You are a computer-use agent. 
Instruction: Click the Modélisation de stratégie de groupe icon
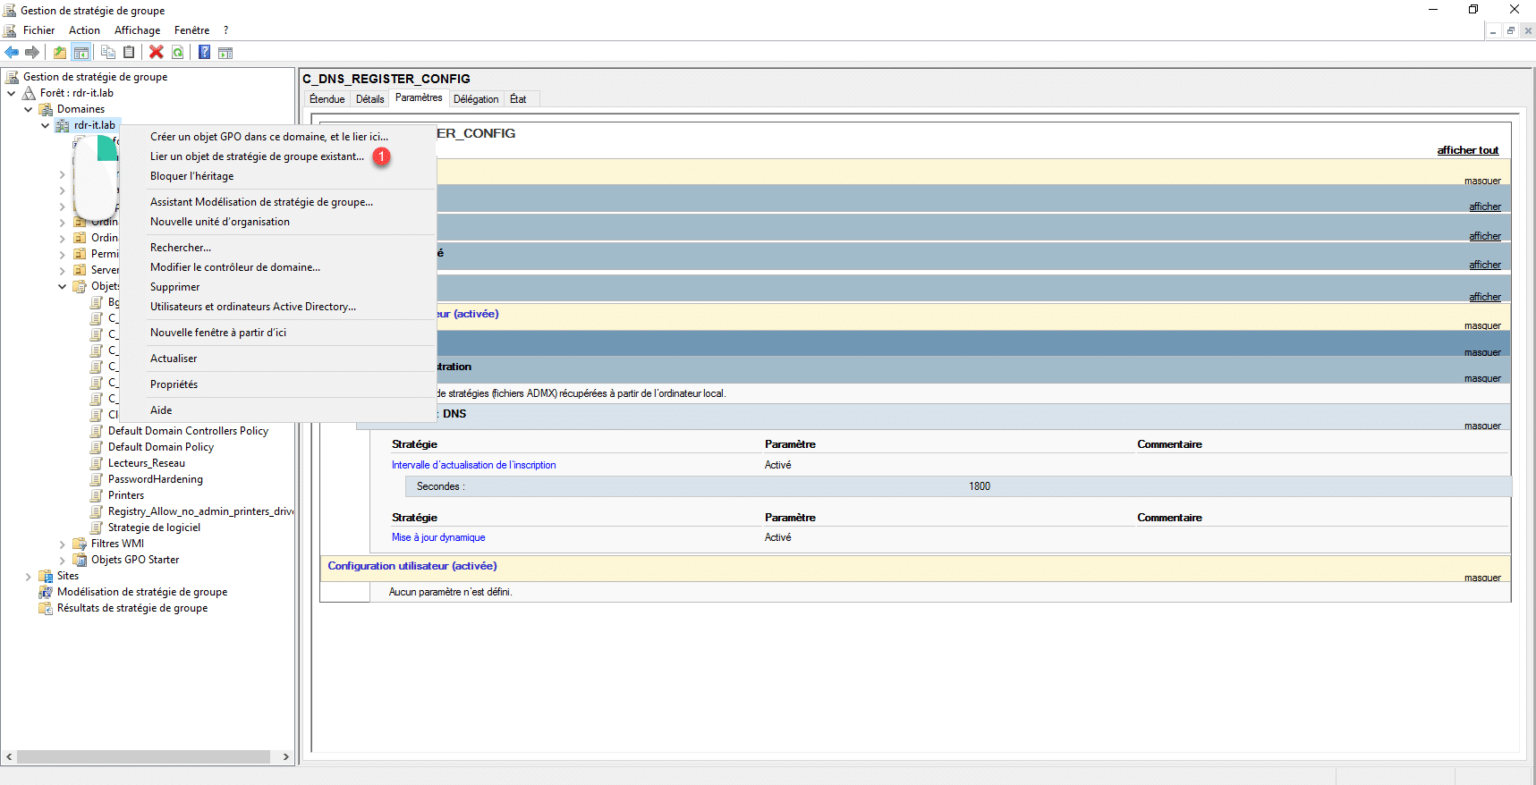[46, 592]
